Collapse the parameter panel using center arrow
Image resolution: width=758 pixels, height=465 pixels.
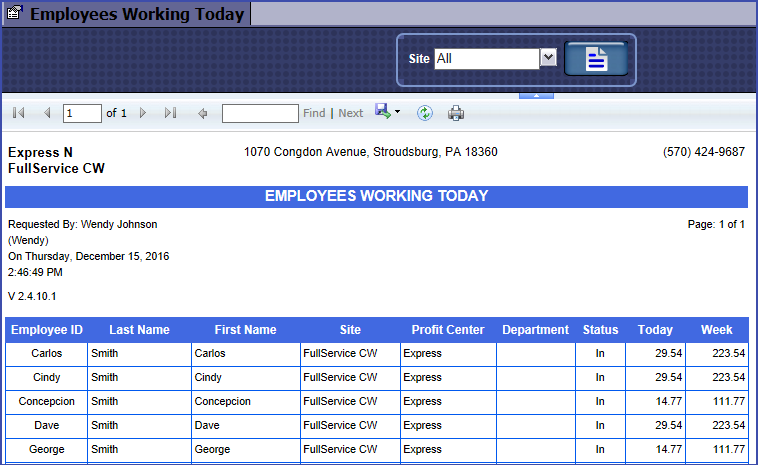[536, 96]
